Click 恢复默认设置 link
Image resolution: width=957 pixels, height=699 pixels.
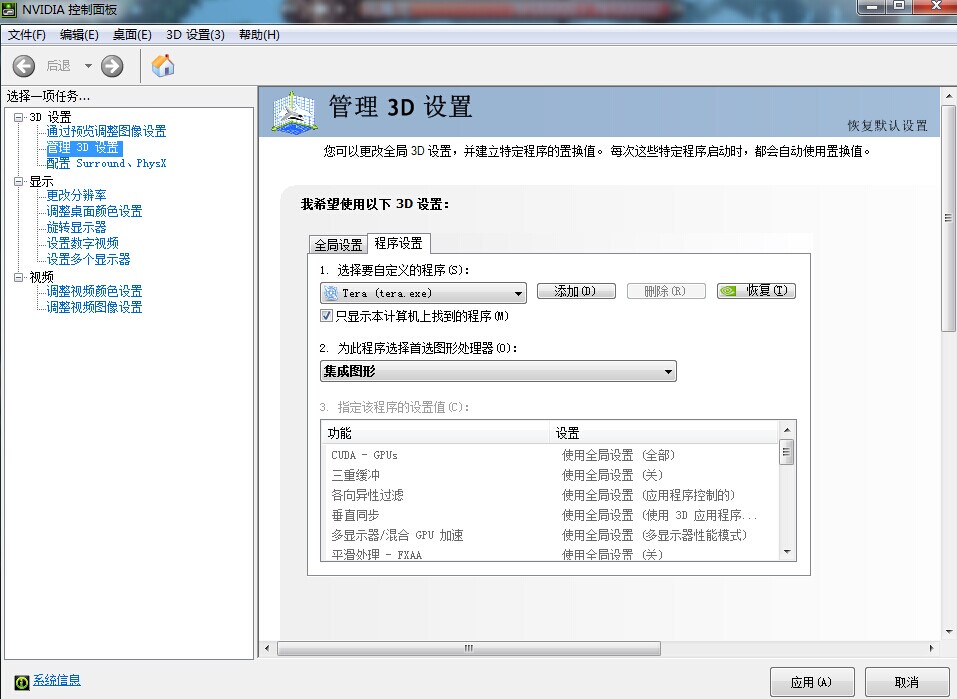pyautogui.click(x=887, y=126)
